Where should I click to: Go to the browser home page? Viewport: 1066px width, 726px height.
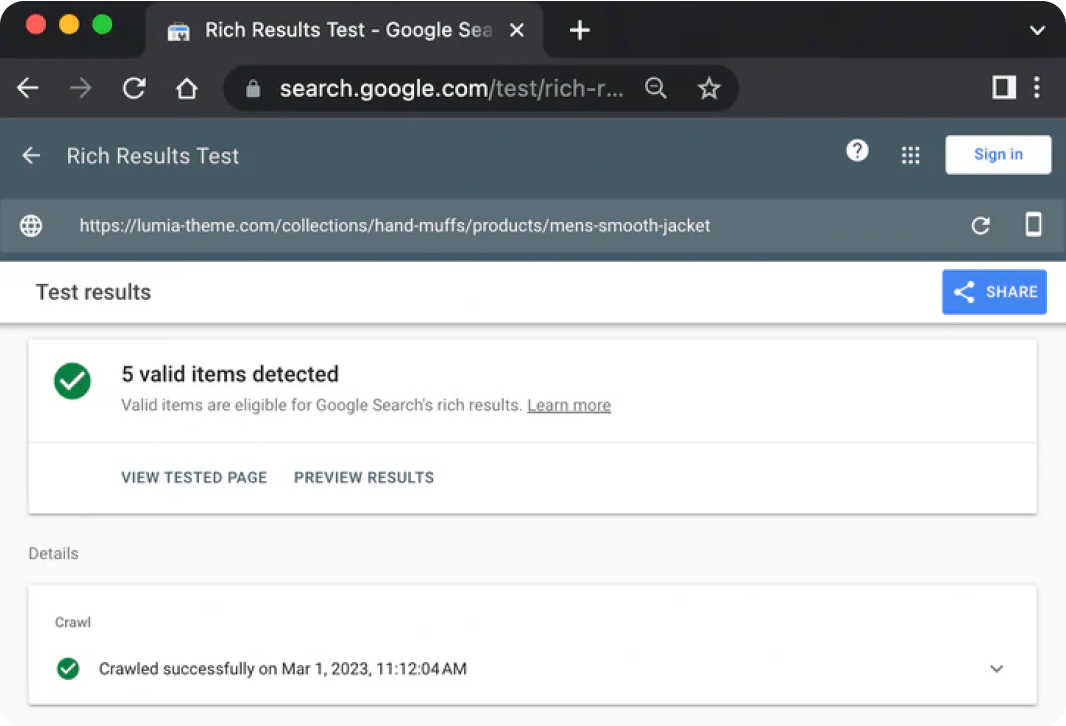[186, 89]
